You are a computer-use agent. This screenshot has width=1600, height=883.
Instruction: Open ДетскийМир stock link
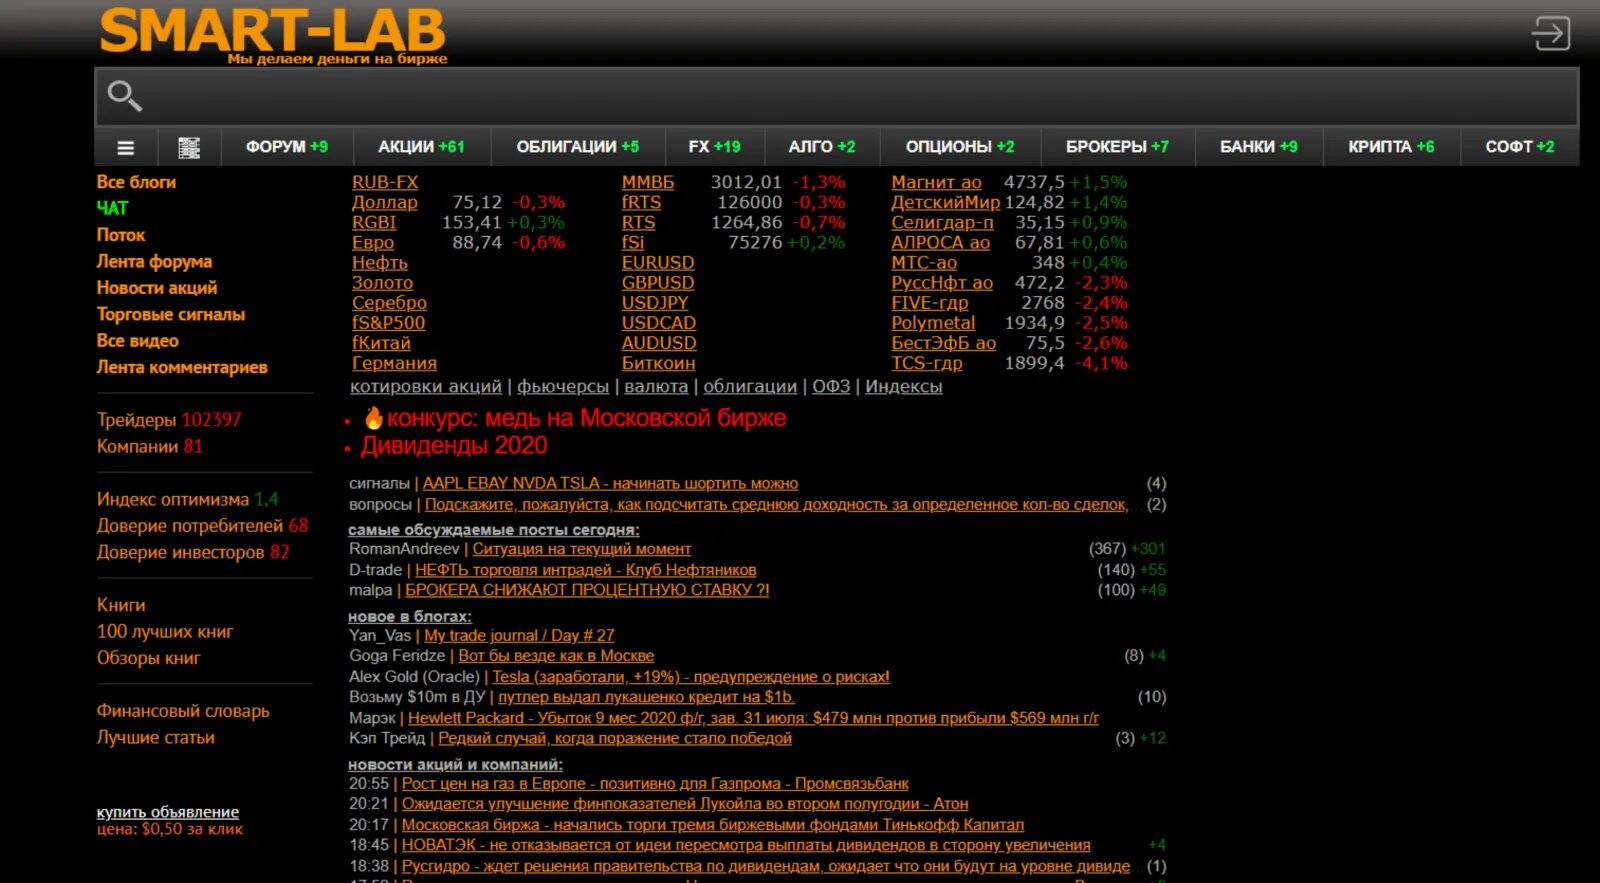[x=945, y=202]
